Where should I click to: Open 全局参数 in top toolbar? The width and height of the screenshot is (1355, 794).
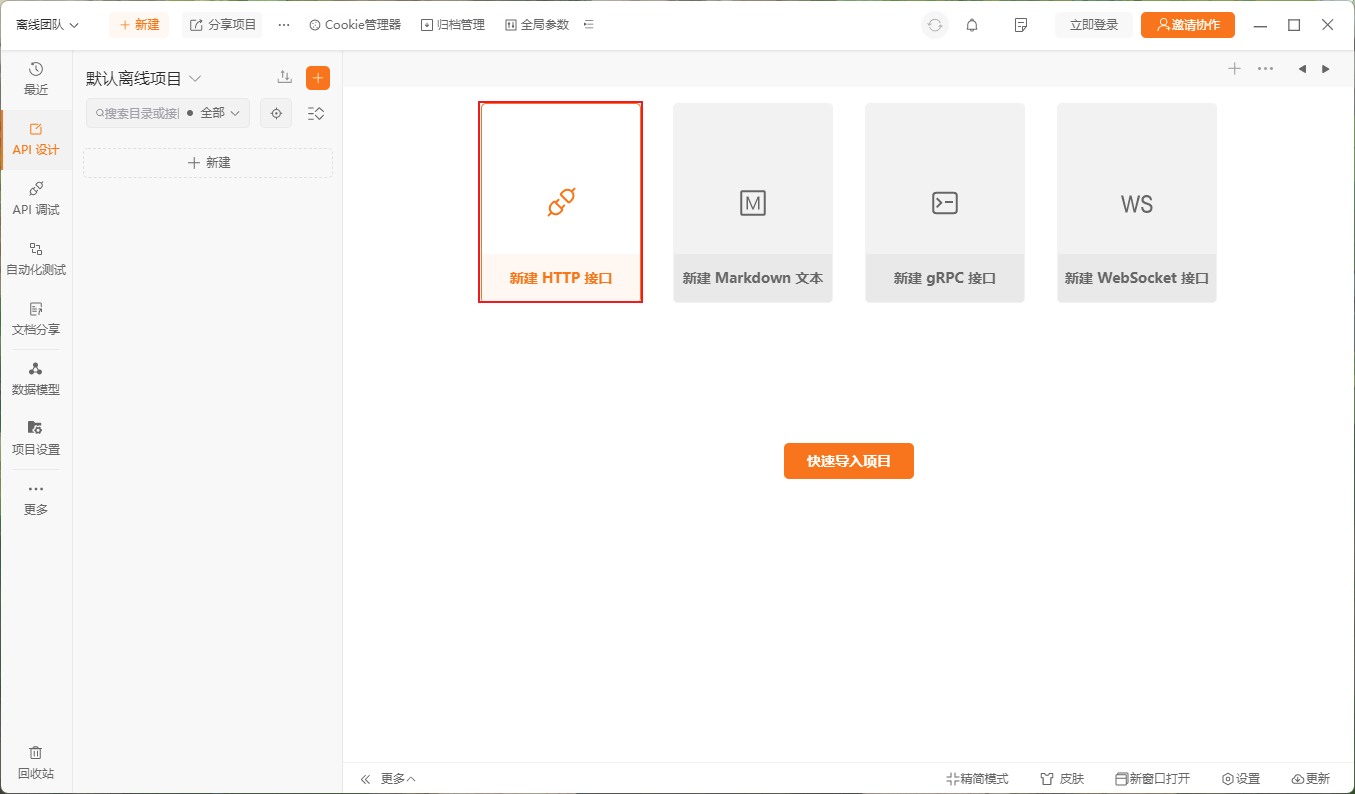coord(537,25)
